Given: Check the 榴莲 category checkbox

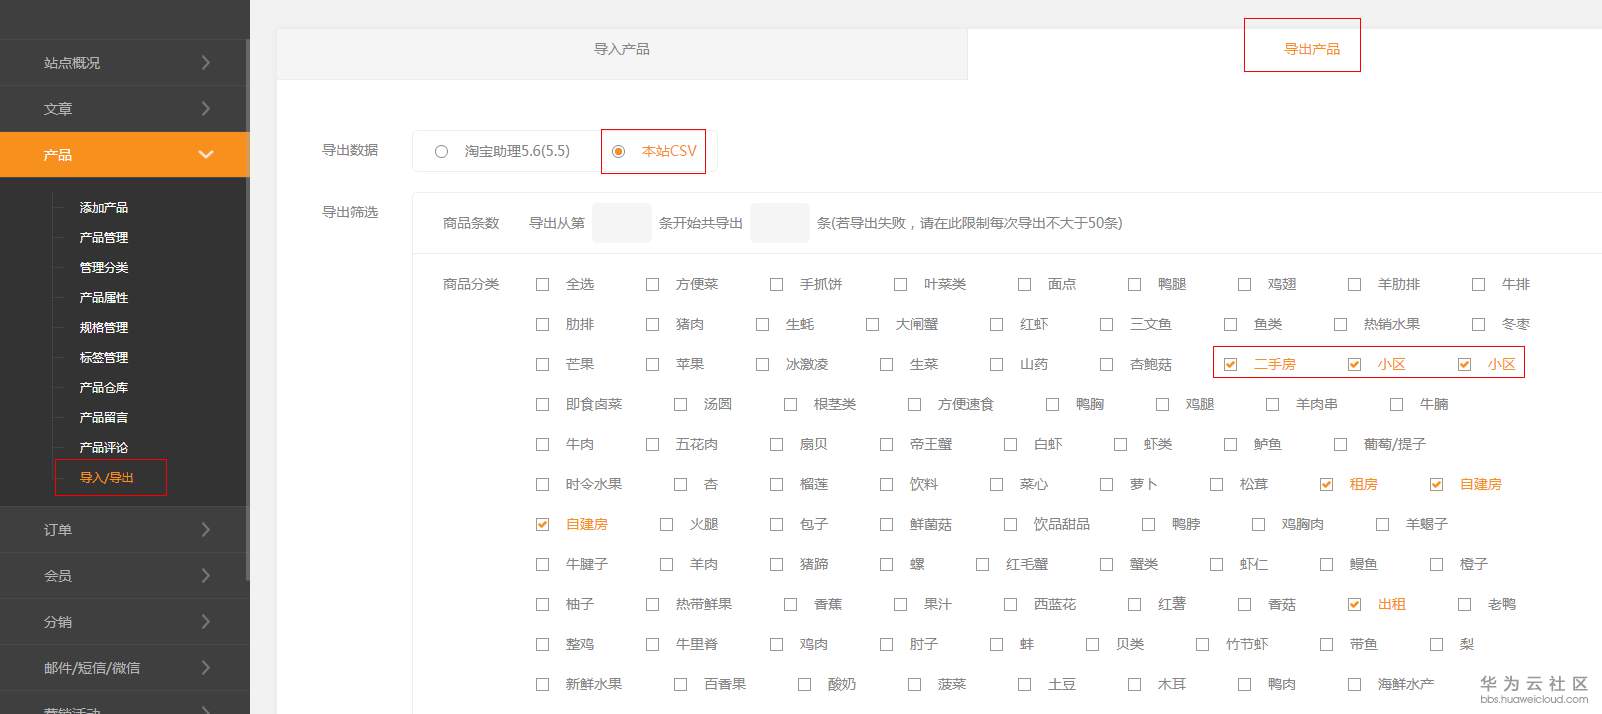Looking at the screenshot, I should [776, 484].
